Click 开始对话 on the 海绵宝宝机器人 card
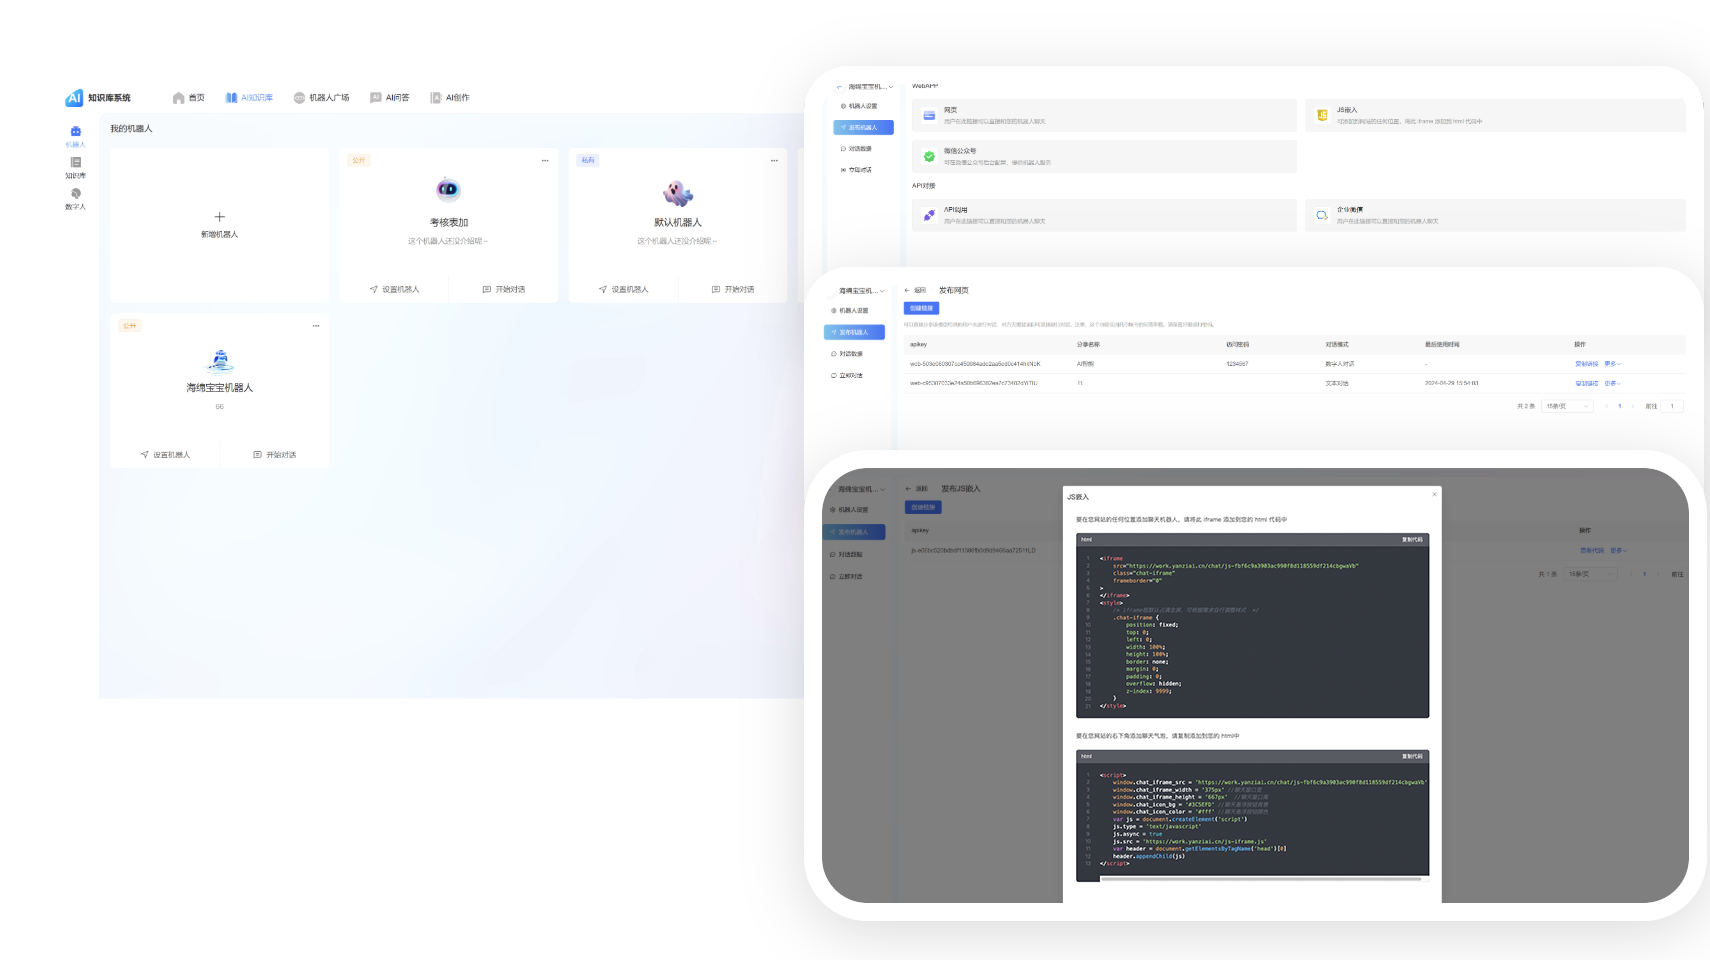The image size is (1710, 960). [275, 454]
